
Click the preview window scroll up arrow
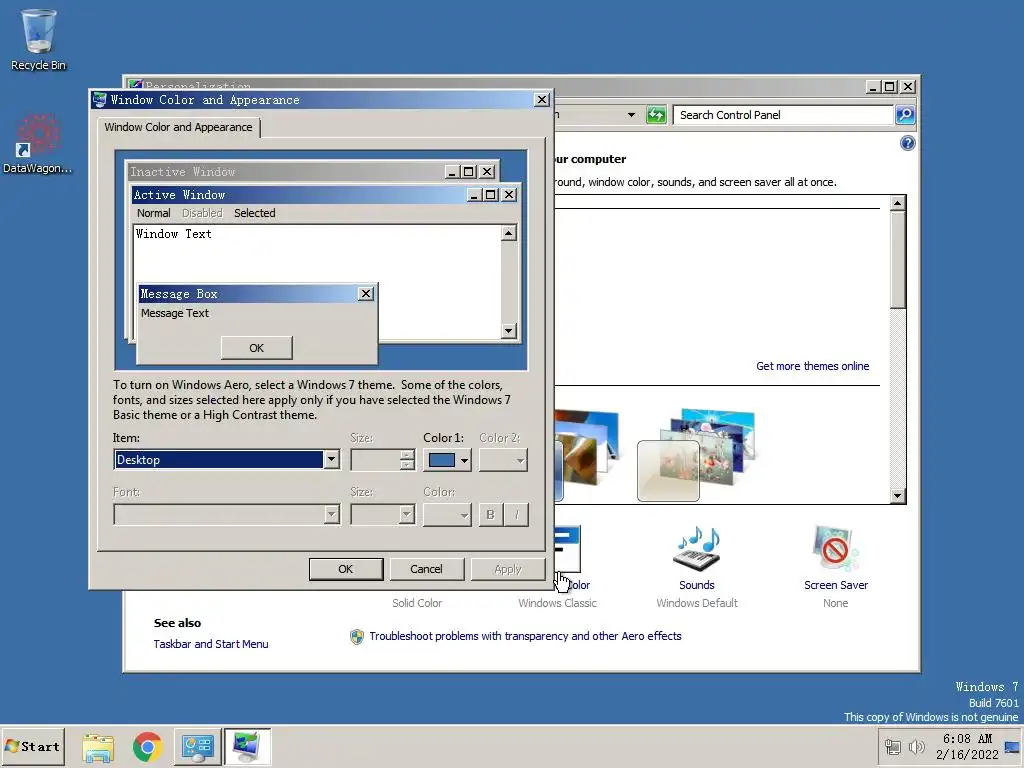(x=509, y=233)
